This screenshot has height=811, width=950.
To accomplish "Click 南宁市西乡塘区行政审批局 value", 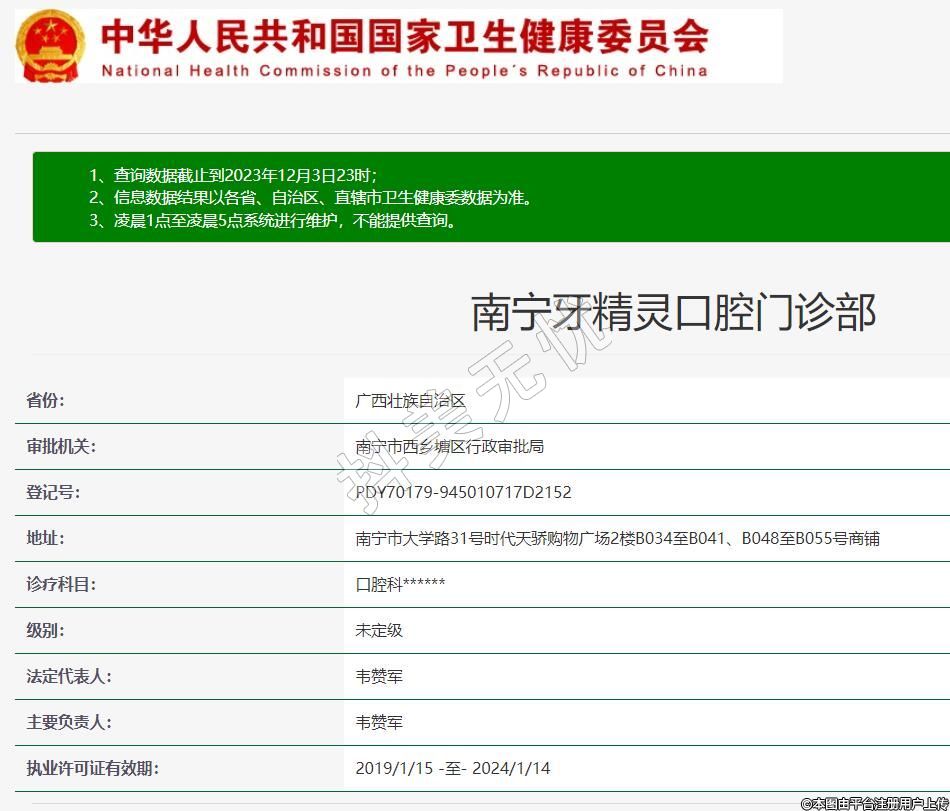I will [x=450, y=446].
